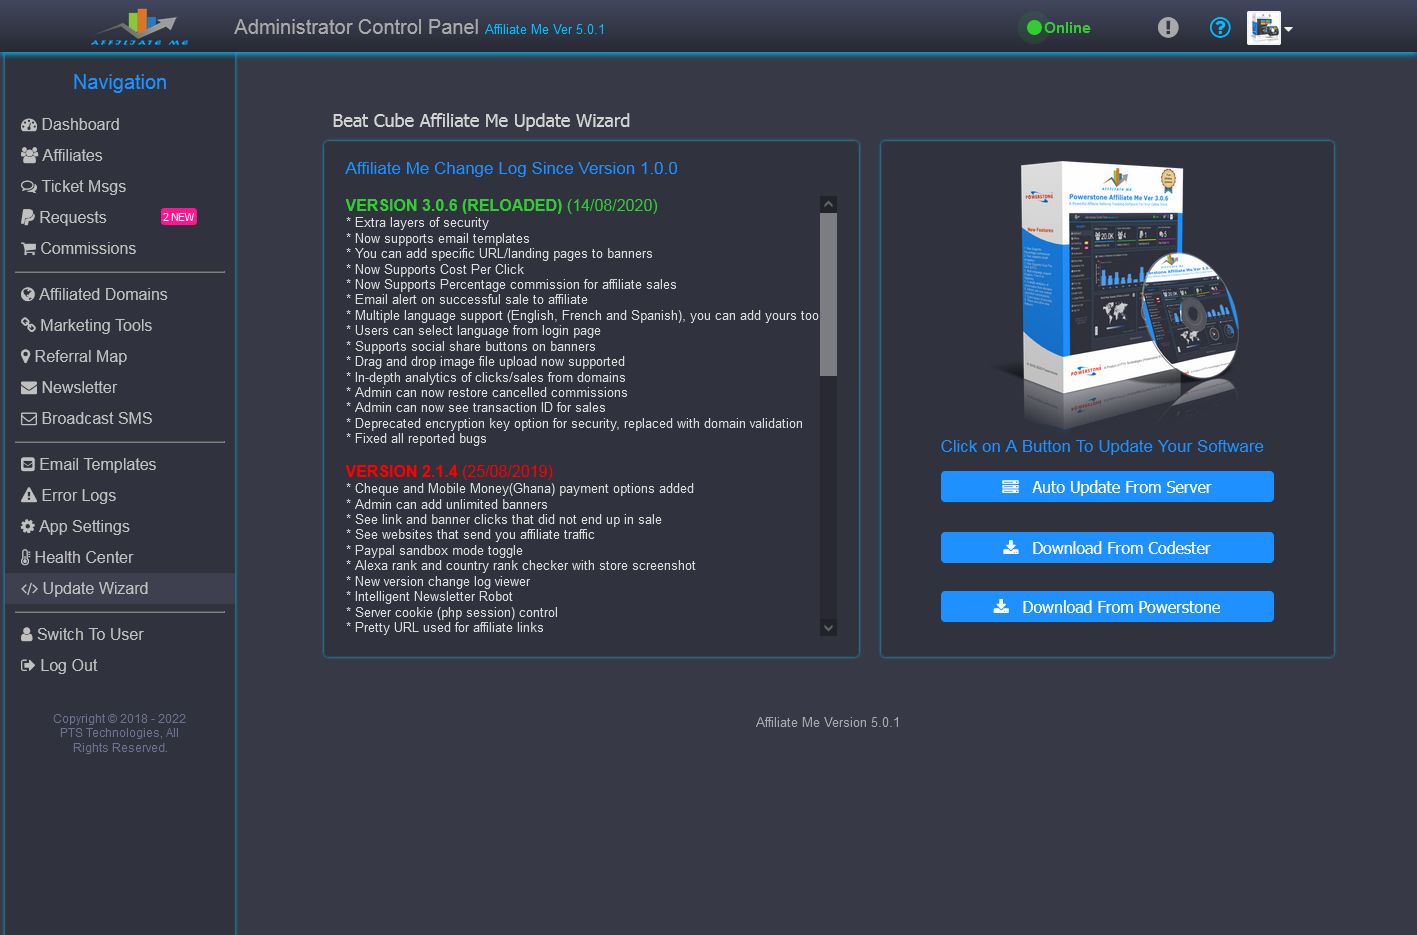This screenshot has height=935, width=1417.
Task: Click download icon on Codester button
Action: pyautogui.click(x=1011, y=548)
